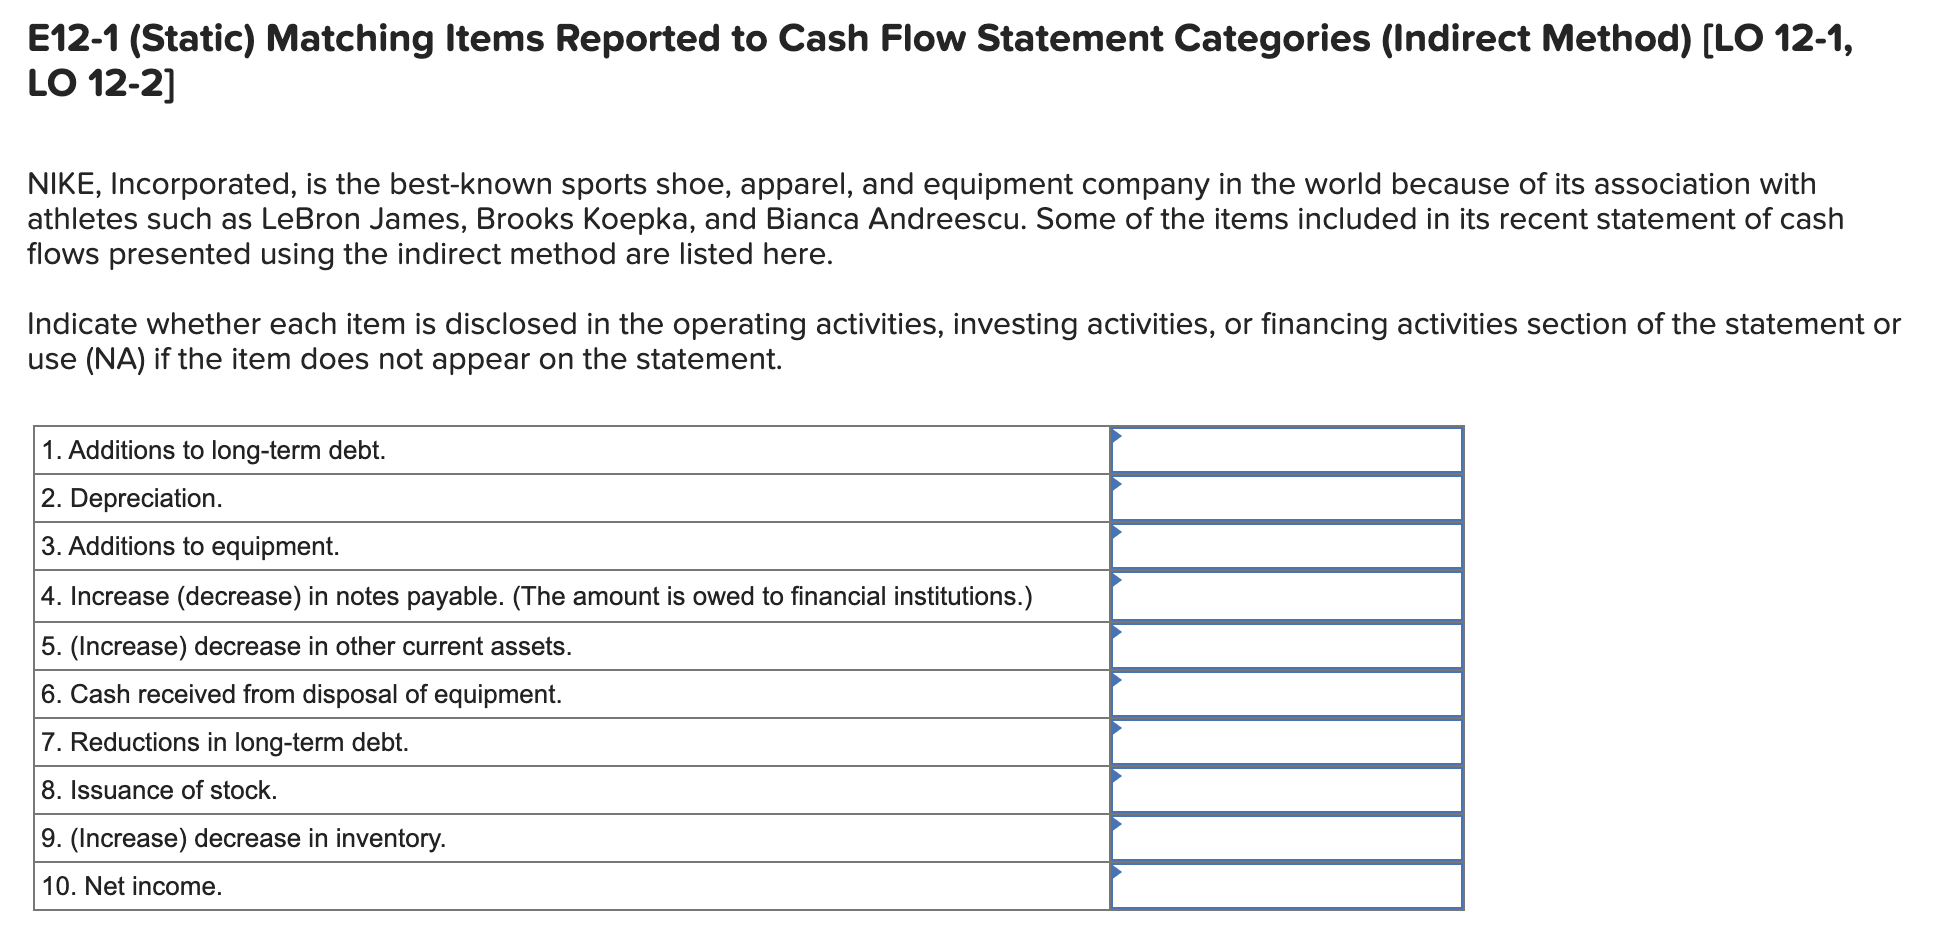Open the answer dropdown for Net income
This screenshot has height=936, width=1940.
(x=1285, y=885)
